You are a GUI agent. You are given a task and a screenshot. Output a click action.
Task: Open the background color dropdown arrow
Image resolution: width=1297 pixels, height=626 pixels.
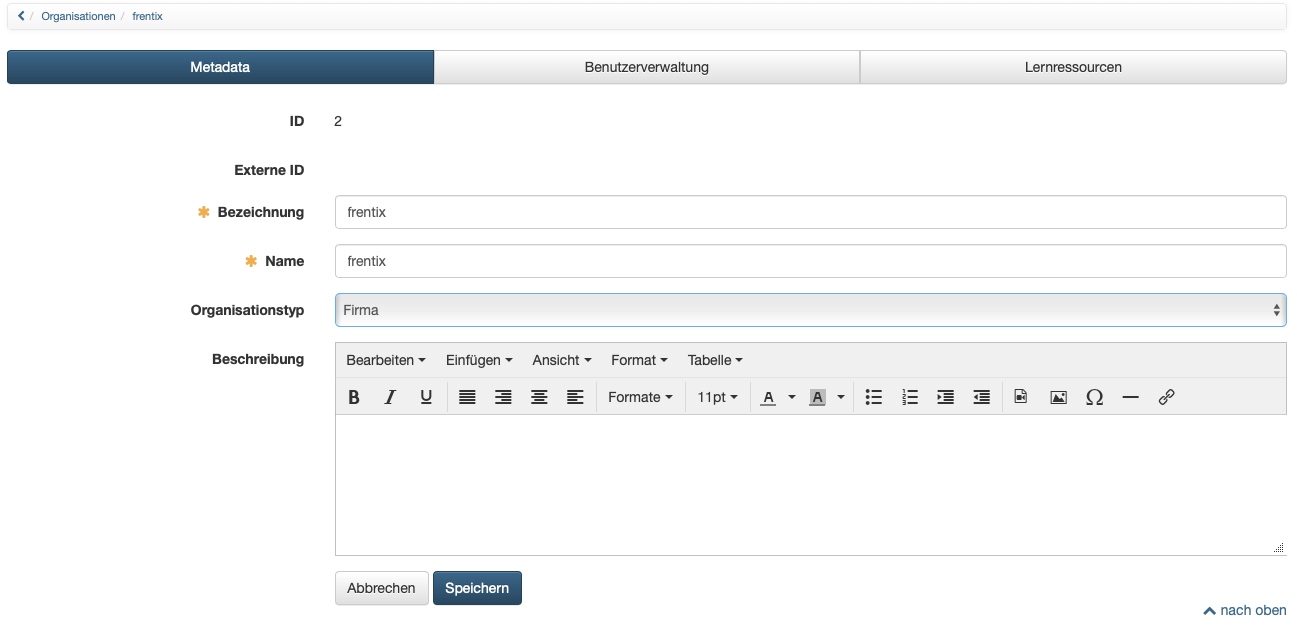tap(841, 397)
